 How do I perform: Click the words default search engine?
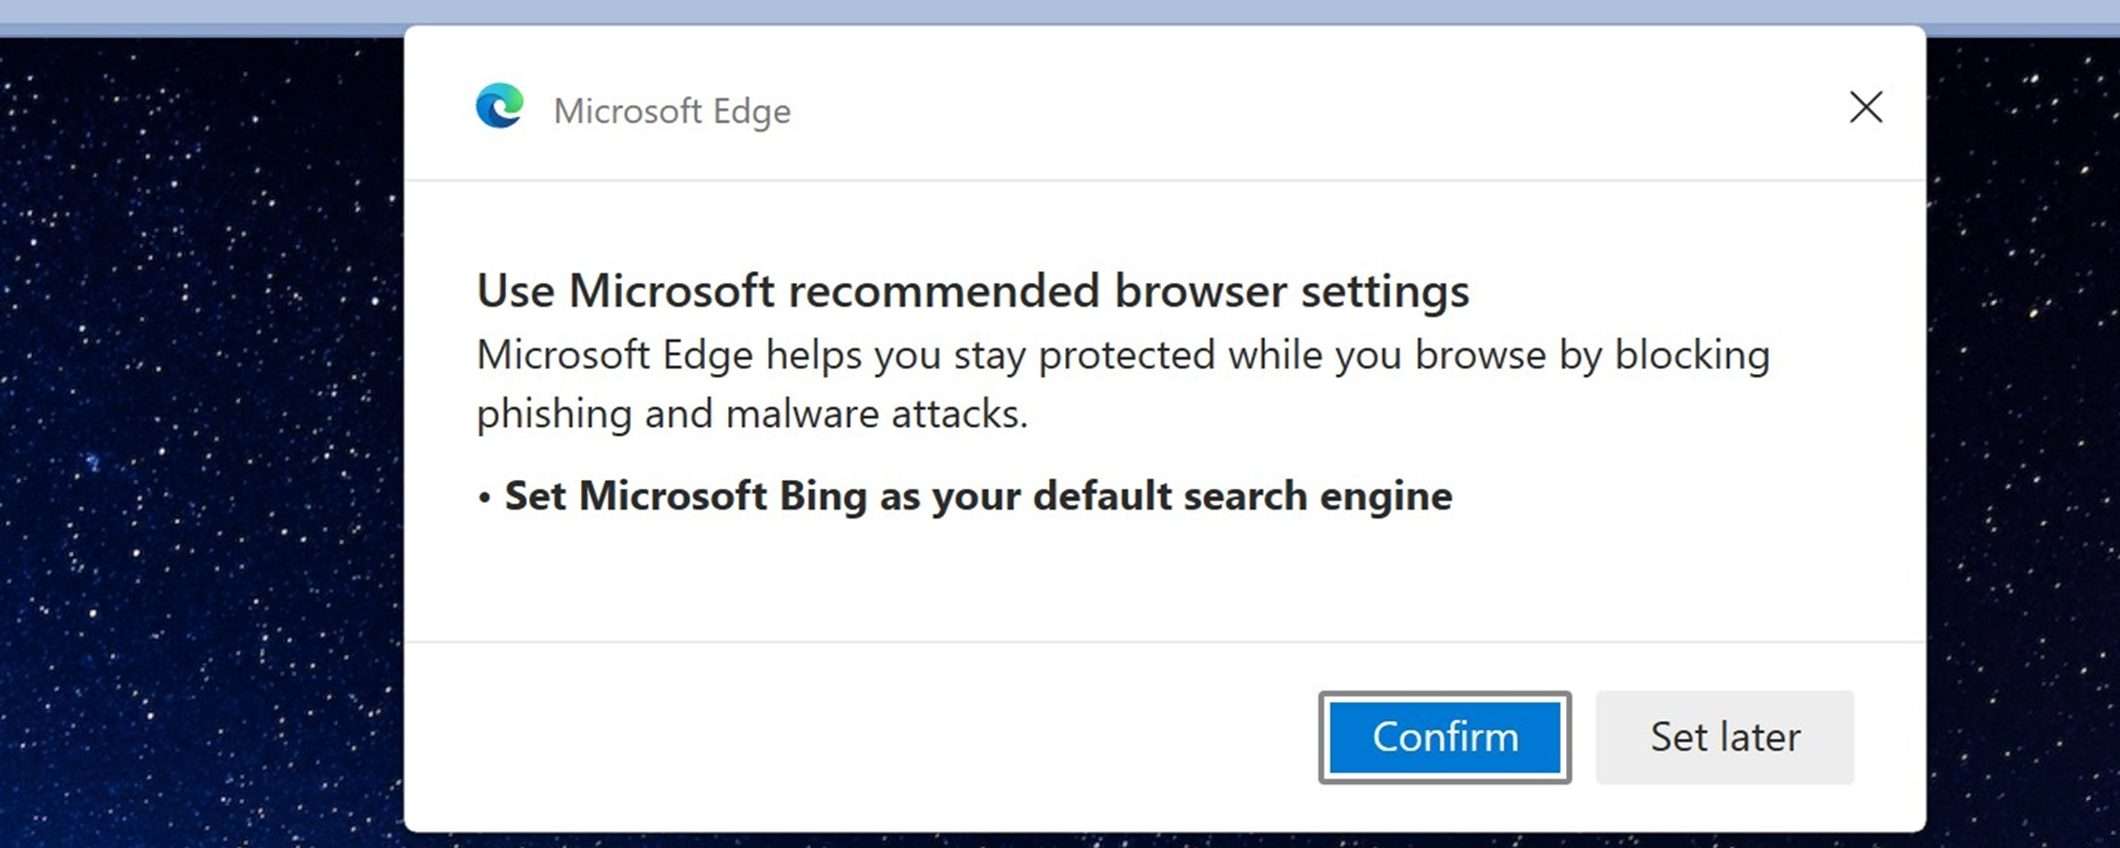(x=1242, y=496)
